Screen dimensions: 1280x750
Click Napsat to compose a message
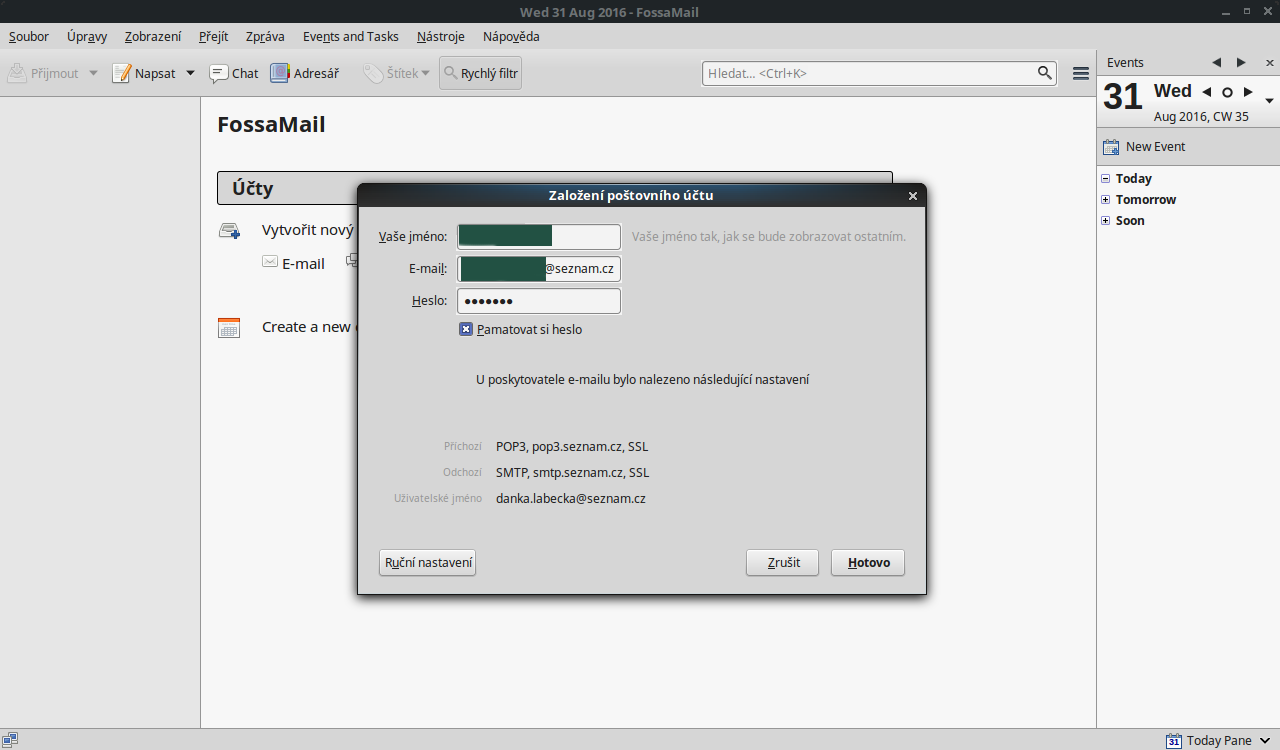click(144, 73)
